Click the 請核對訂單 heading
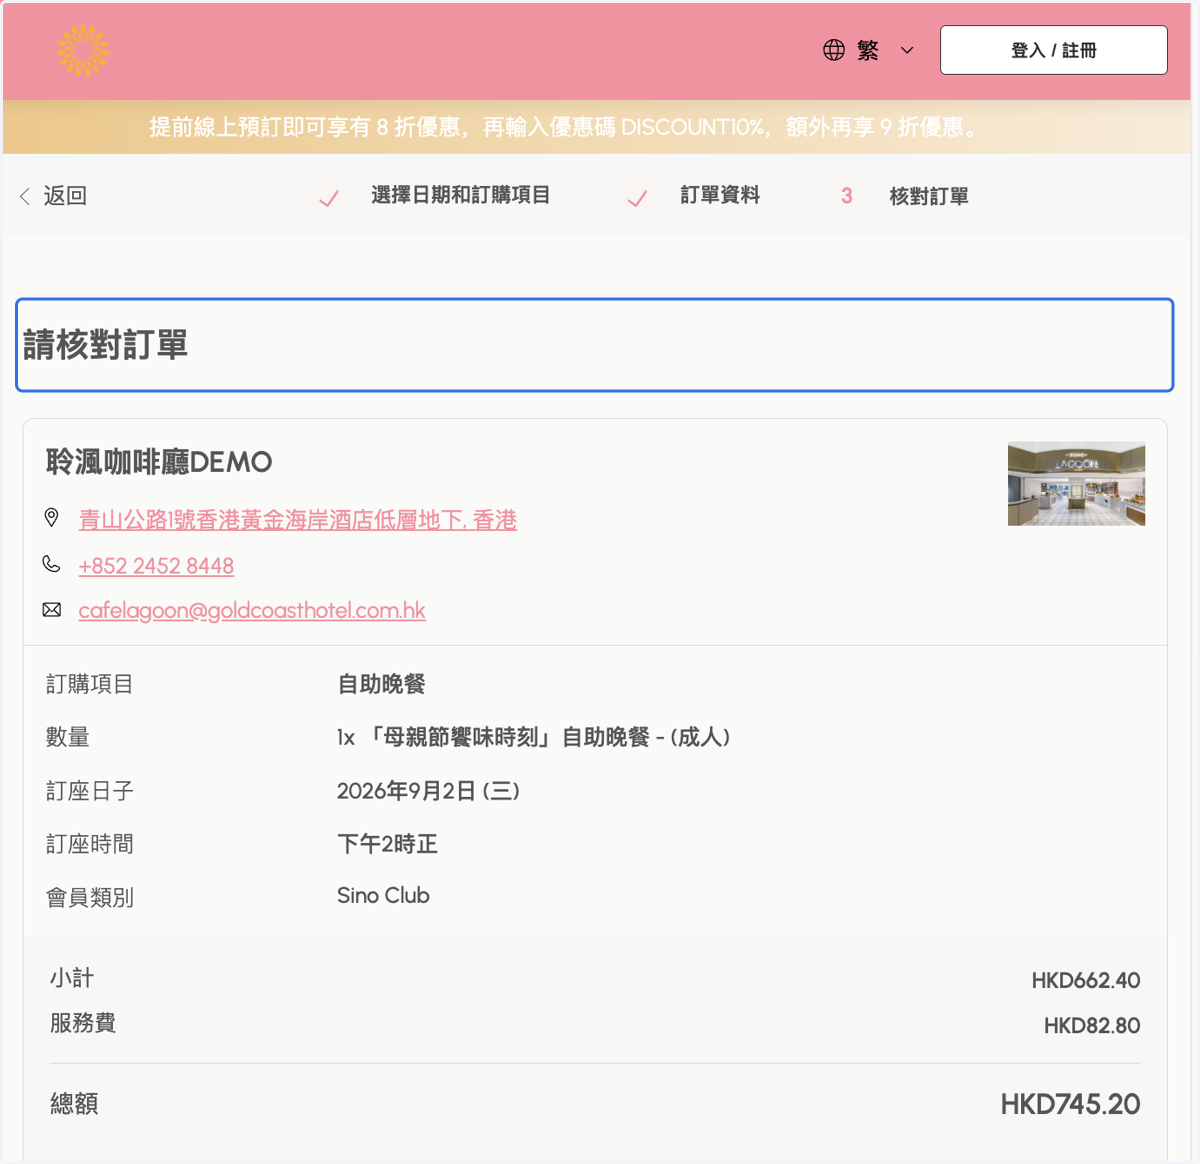The height and width of the screenshot is (1164, 1200). [106, 345]
